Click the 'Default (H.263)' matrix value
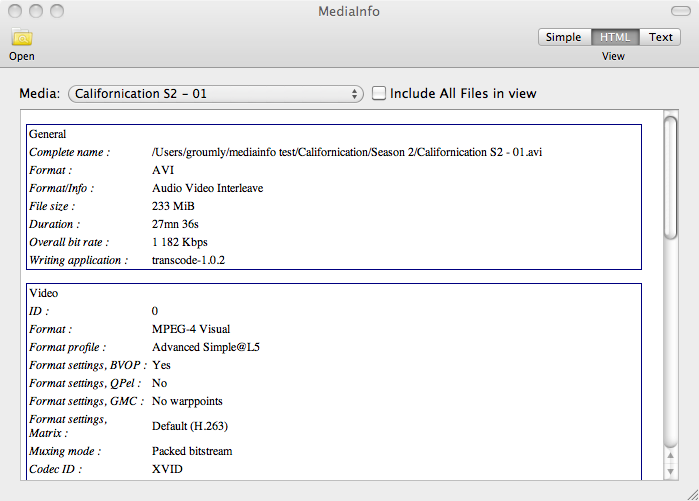699x501 pixels. (190, 426)
